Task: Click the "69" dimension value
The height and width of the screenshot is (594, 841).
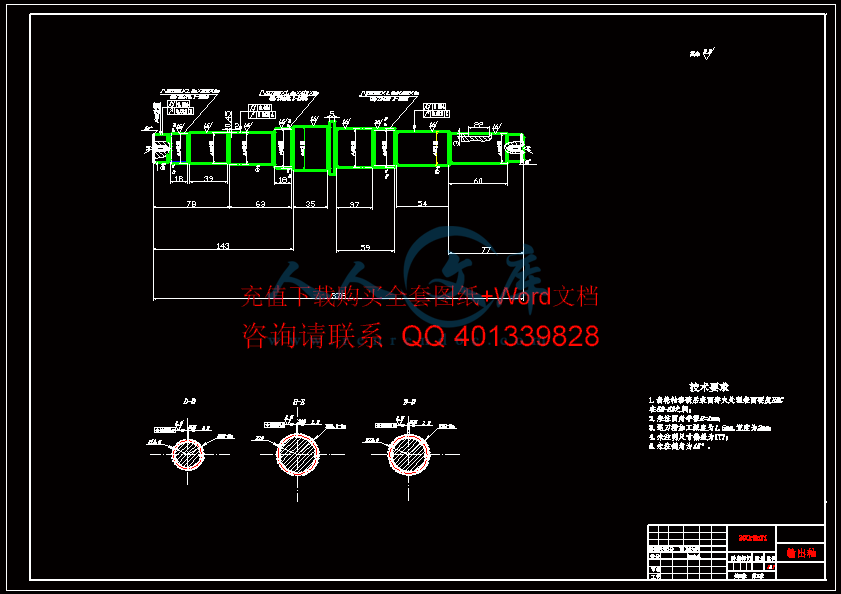Action: [260, 204]
